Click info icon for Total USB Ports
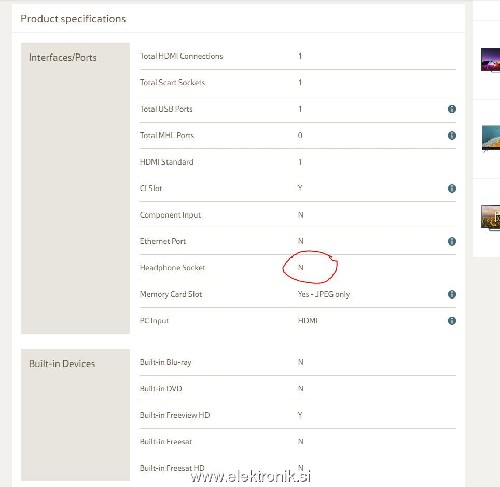The image size is (500, 487). [x=452, y=109]
